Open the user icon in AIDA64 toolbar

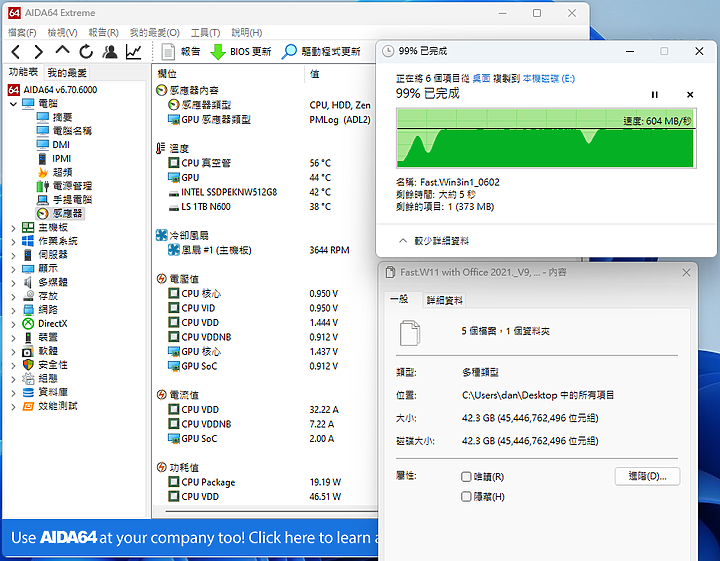click(110, 52)
